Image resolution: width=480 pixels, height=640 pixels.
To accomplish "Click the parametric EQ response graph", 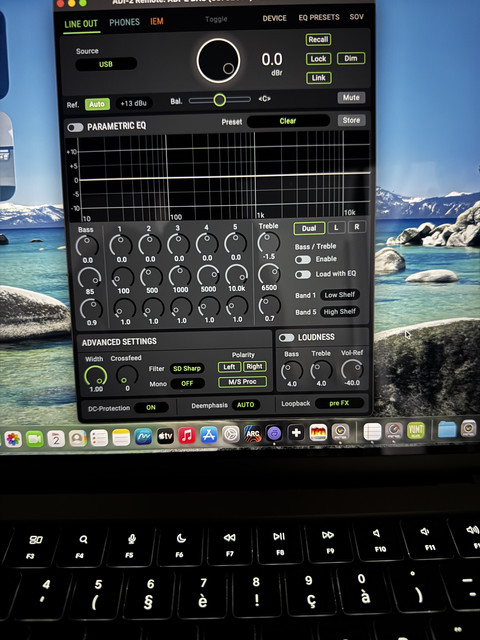I will click(222, 176).
